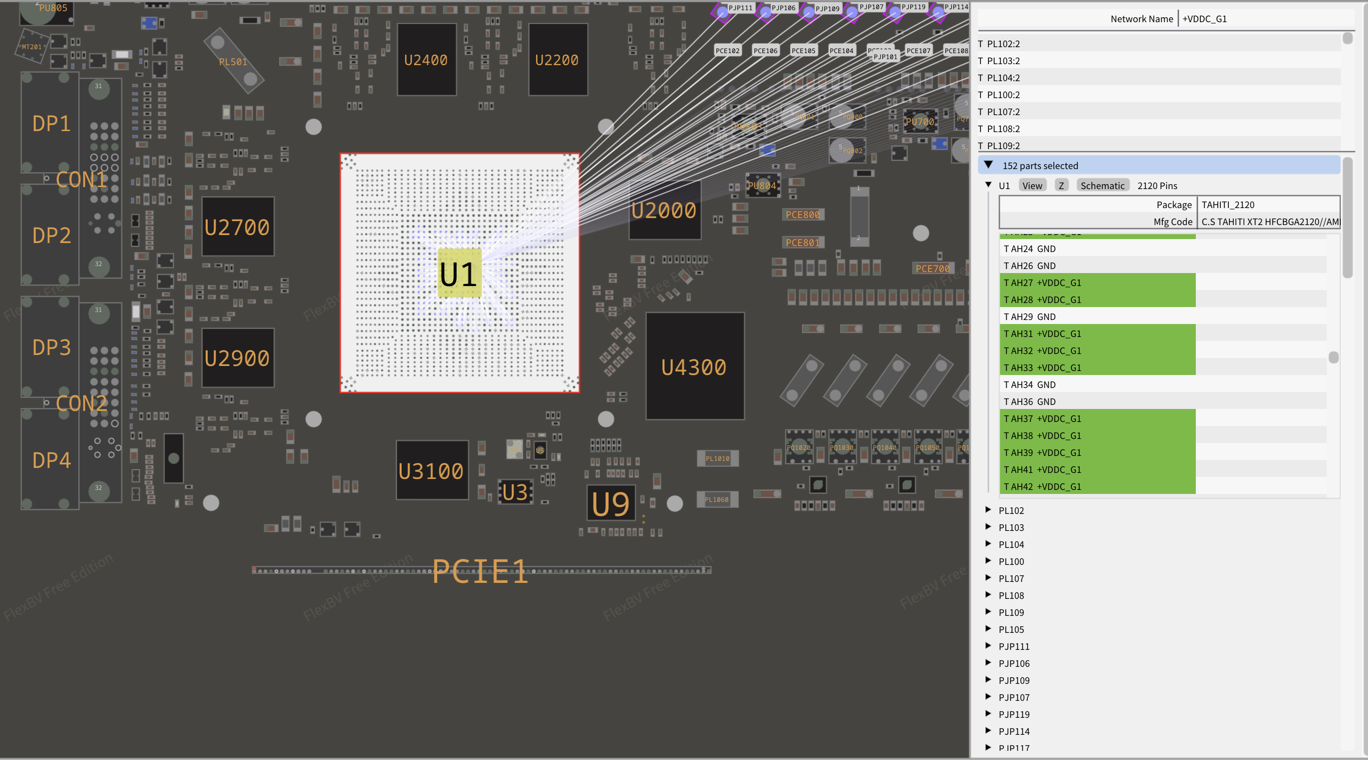Select PL104:2 in the net pin list
The height and width of the screenshot is (760, 1368).
point(1004,78)
